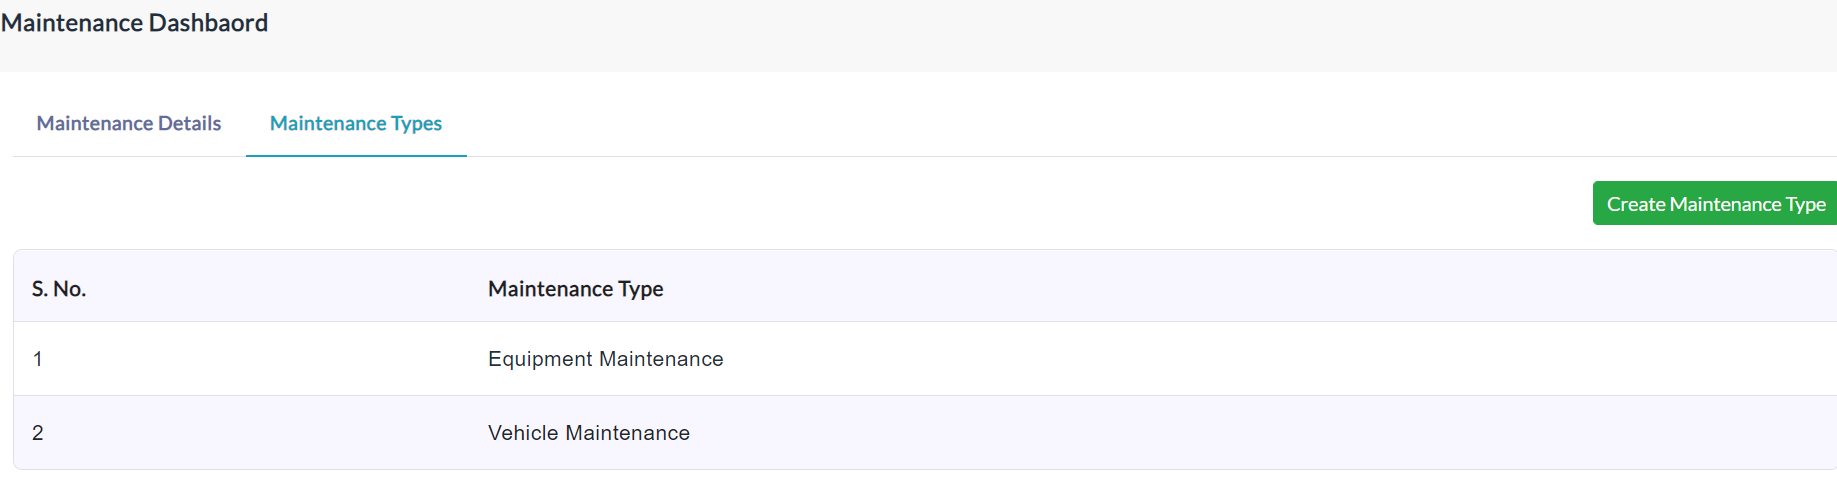Viewport: 1837px width, 478px height.
Task: Pick the last maintenance type listed
Action: pos(589,433)
